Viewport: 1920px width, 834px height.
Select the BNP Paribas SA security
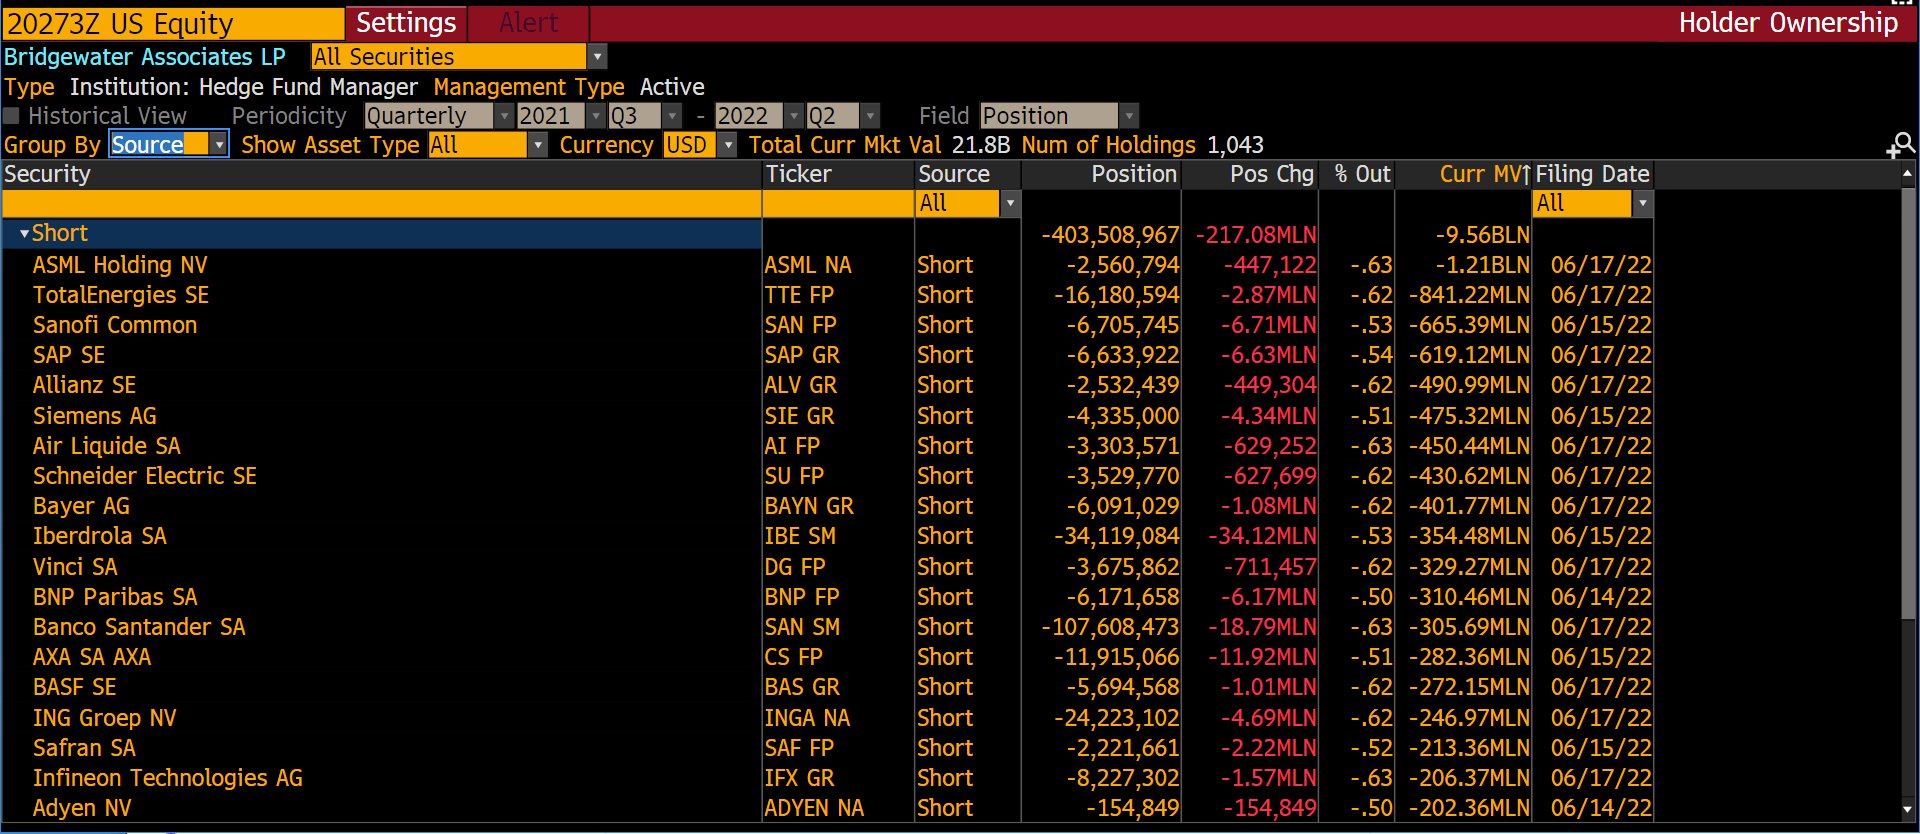tap(115, 597)
